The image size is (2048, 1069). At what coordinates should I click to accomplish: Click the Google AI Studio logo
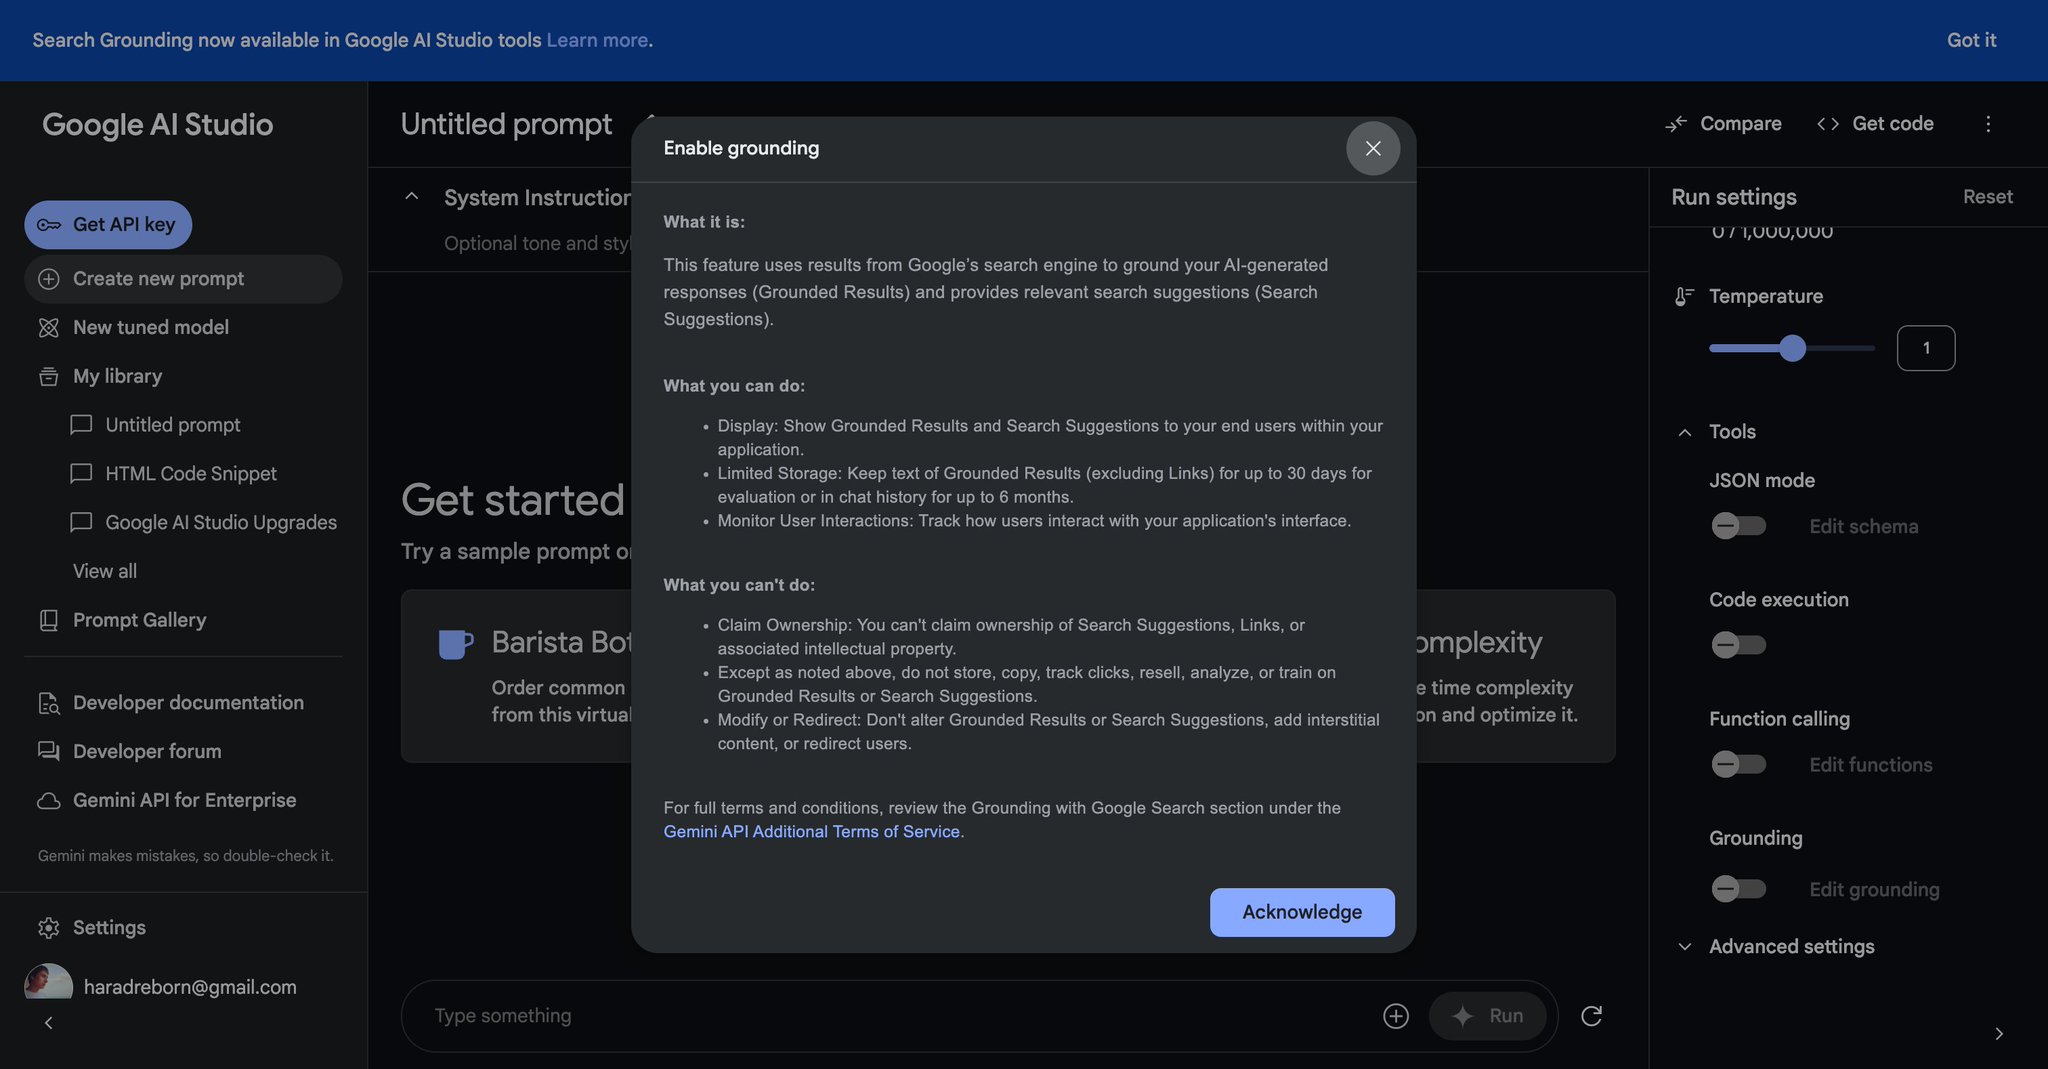157,125
